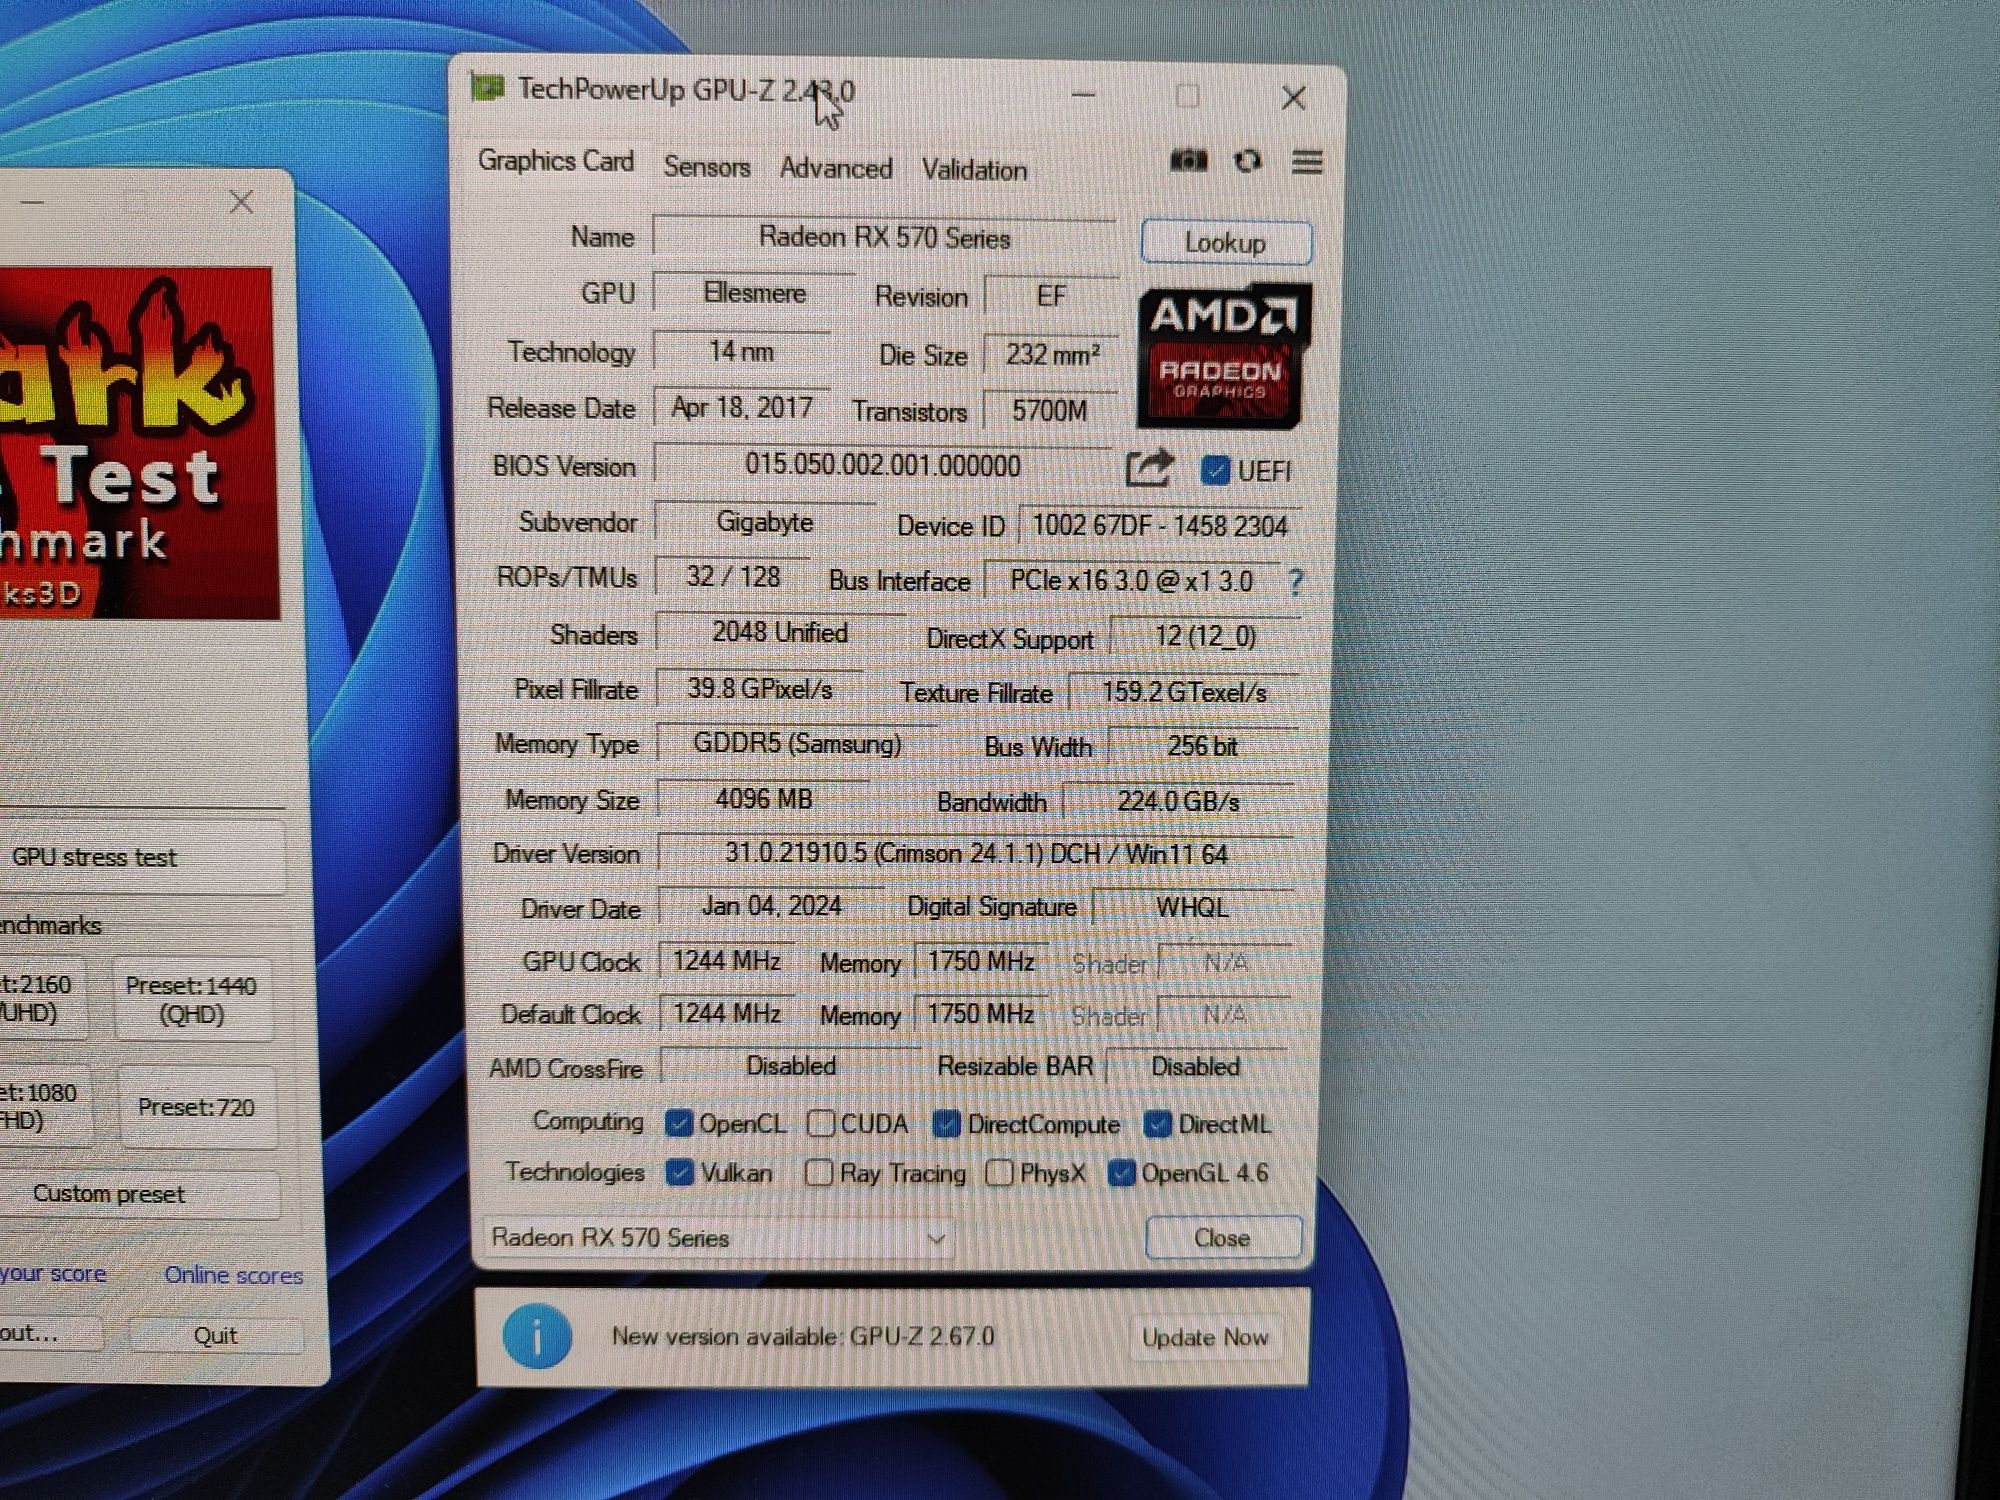The image size is (2000, 1500).
Task: Open the Advanced tab
Action: (836, 168)
